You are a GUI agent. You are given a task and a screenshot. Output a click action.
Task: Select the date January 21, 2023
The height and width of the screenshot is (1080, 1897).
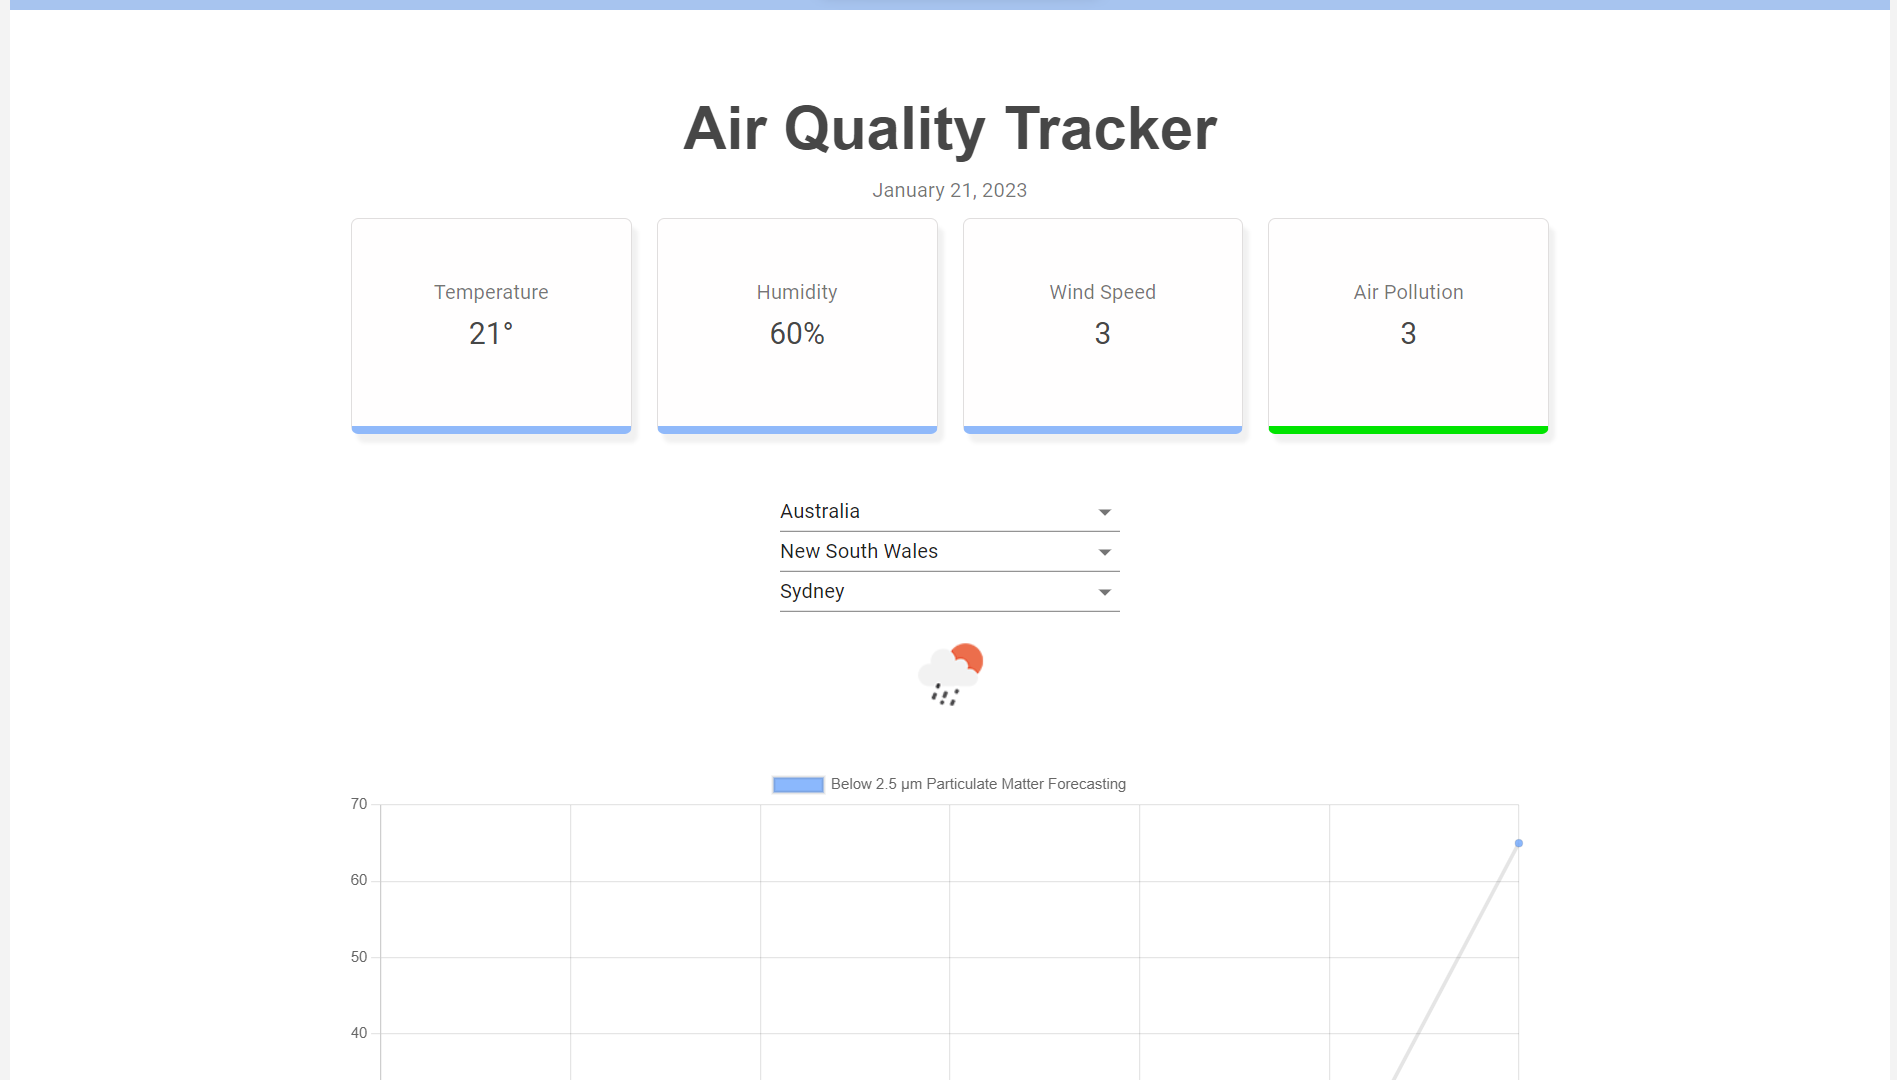tap(948, 190)
